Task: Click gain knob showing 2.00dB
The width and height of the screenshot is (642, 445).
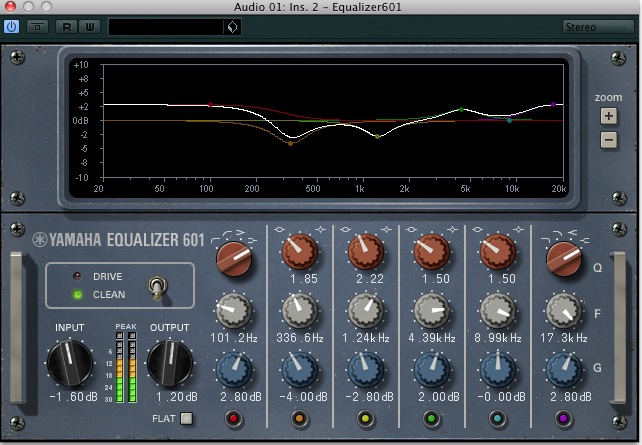Action: coord(432,370)
